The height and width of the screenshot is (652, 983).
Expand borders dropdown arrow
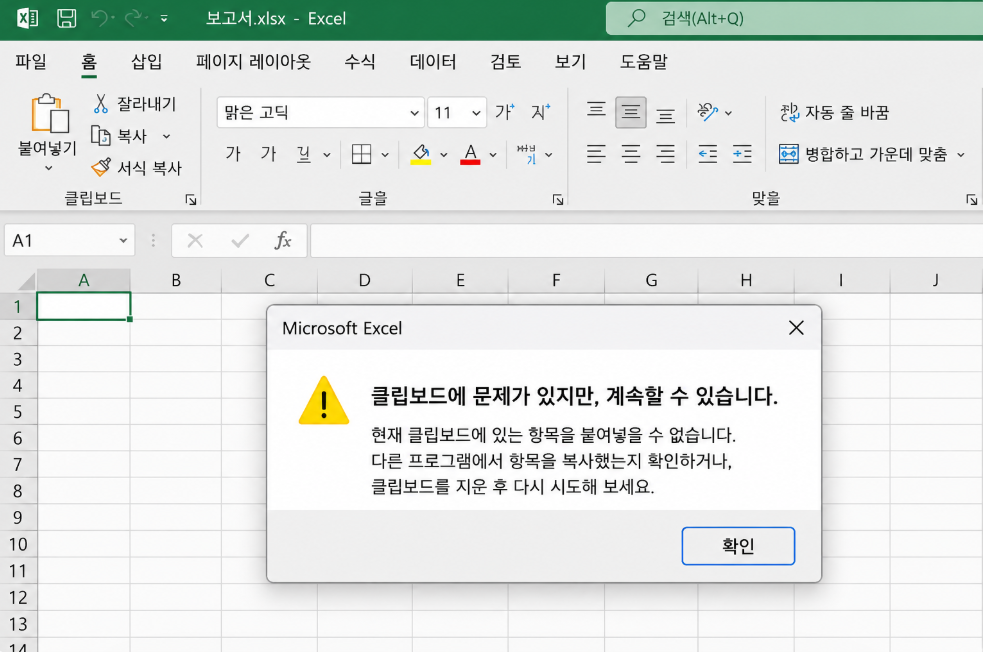tap(385, 154)
